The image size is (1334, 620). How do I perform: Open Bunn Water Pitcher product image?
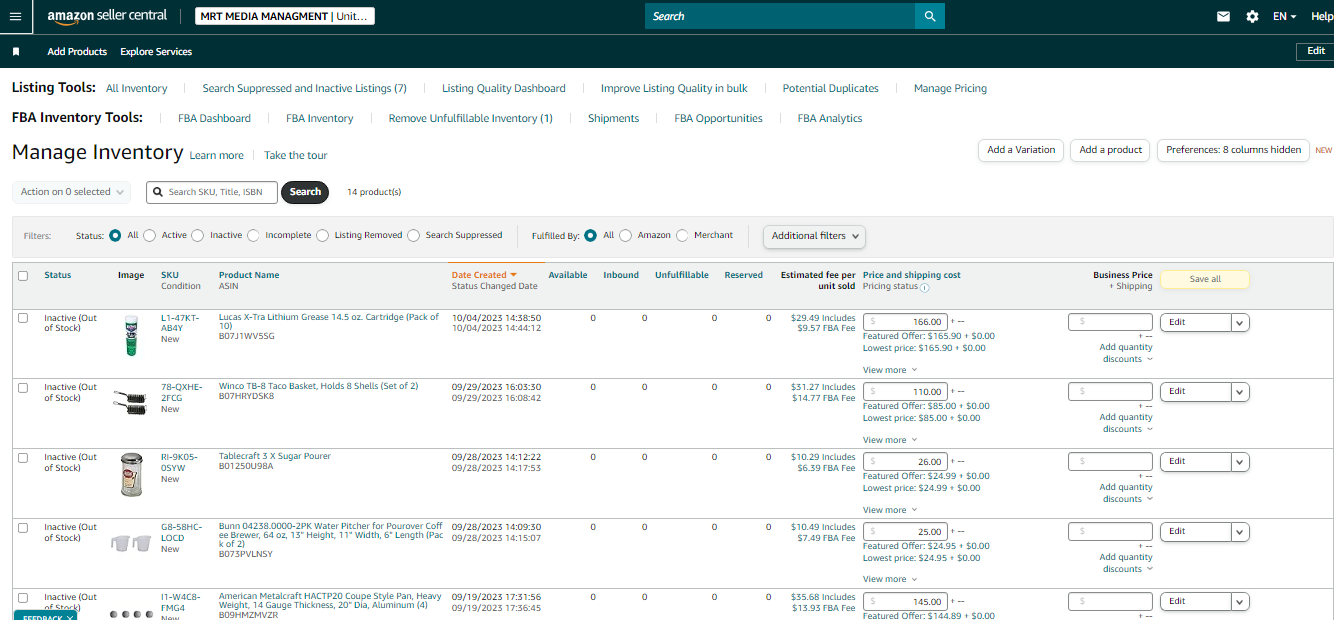click(129, 543)
